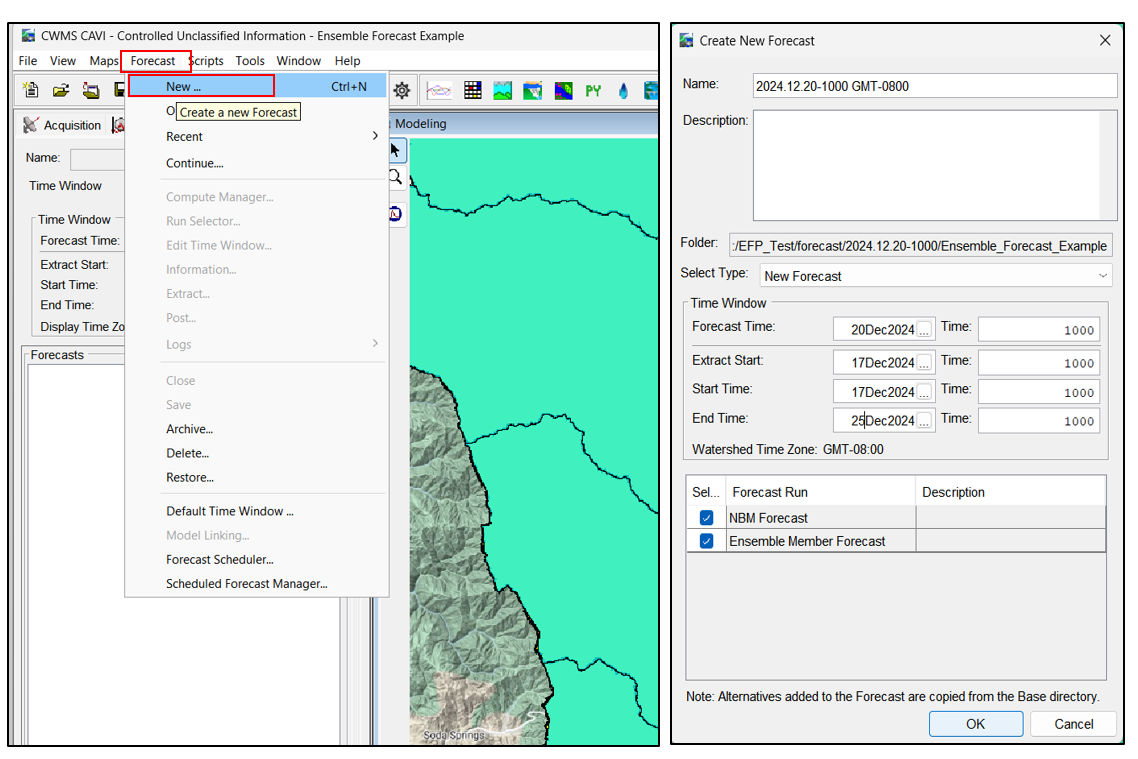The height and width of the screenshot is (759, 1138).
Task: Click the blue water drop toolbar icon
Action: point(623,91)
